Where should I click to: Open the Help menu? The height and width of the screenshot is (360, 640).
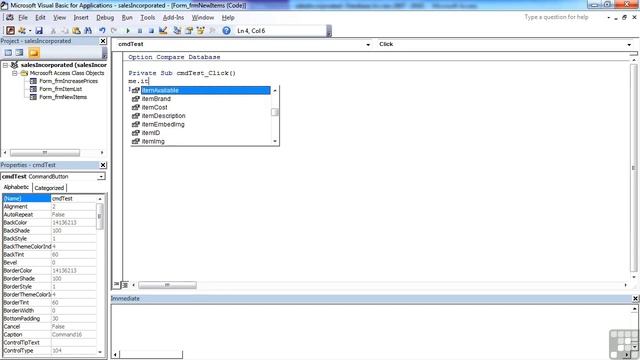click(x=228, y=18)
